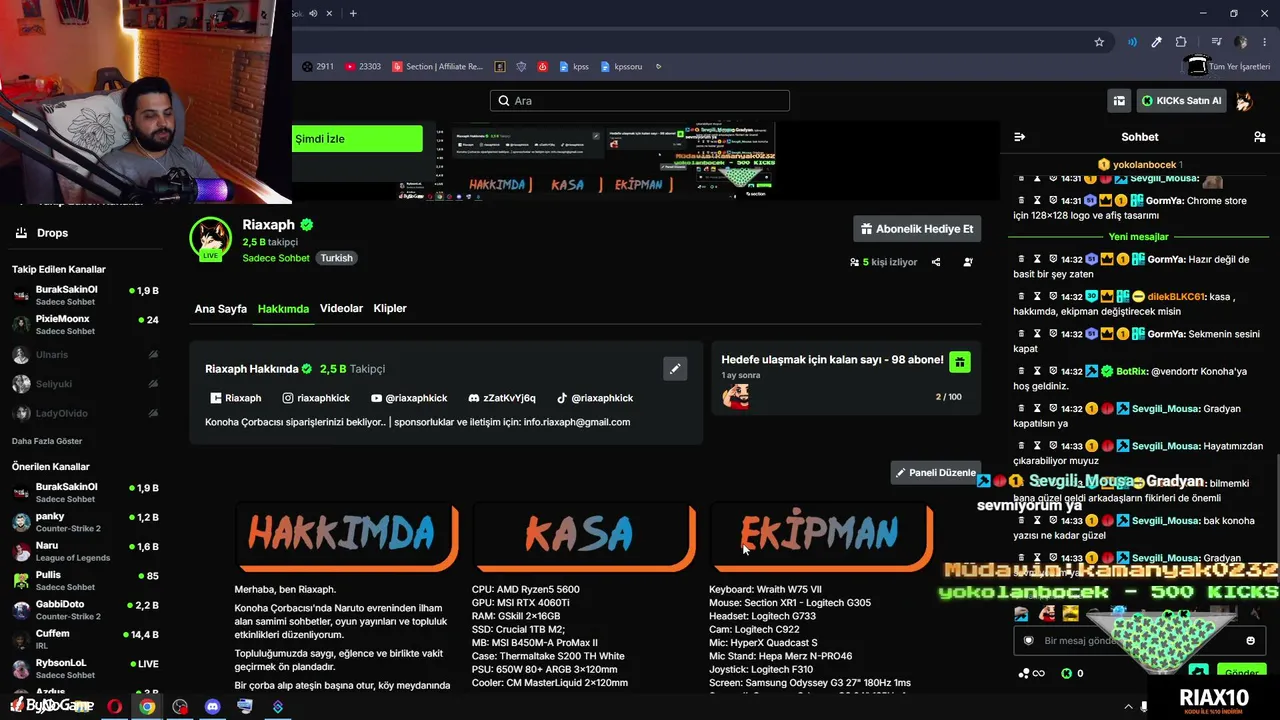
Task: Open the kpssoru bookmark
Action: [621, 67]
